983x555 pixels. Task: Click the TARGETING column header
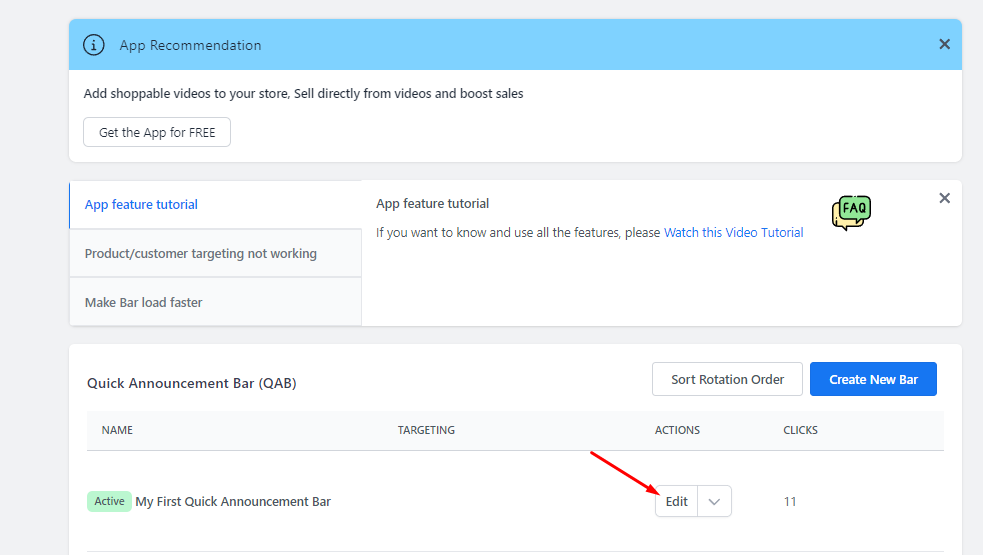426,430
